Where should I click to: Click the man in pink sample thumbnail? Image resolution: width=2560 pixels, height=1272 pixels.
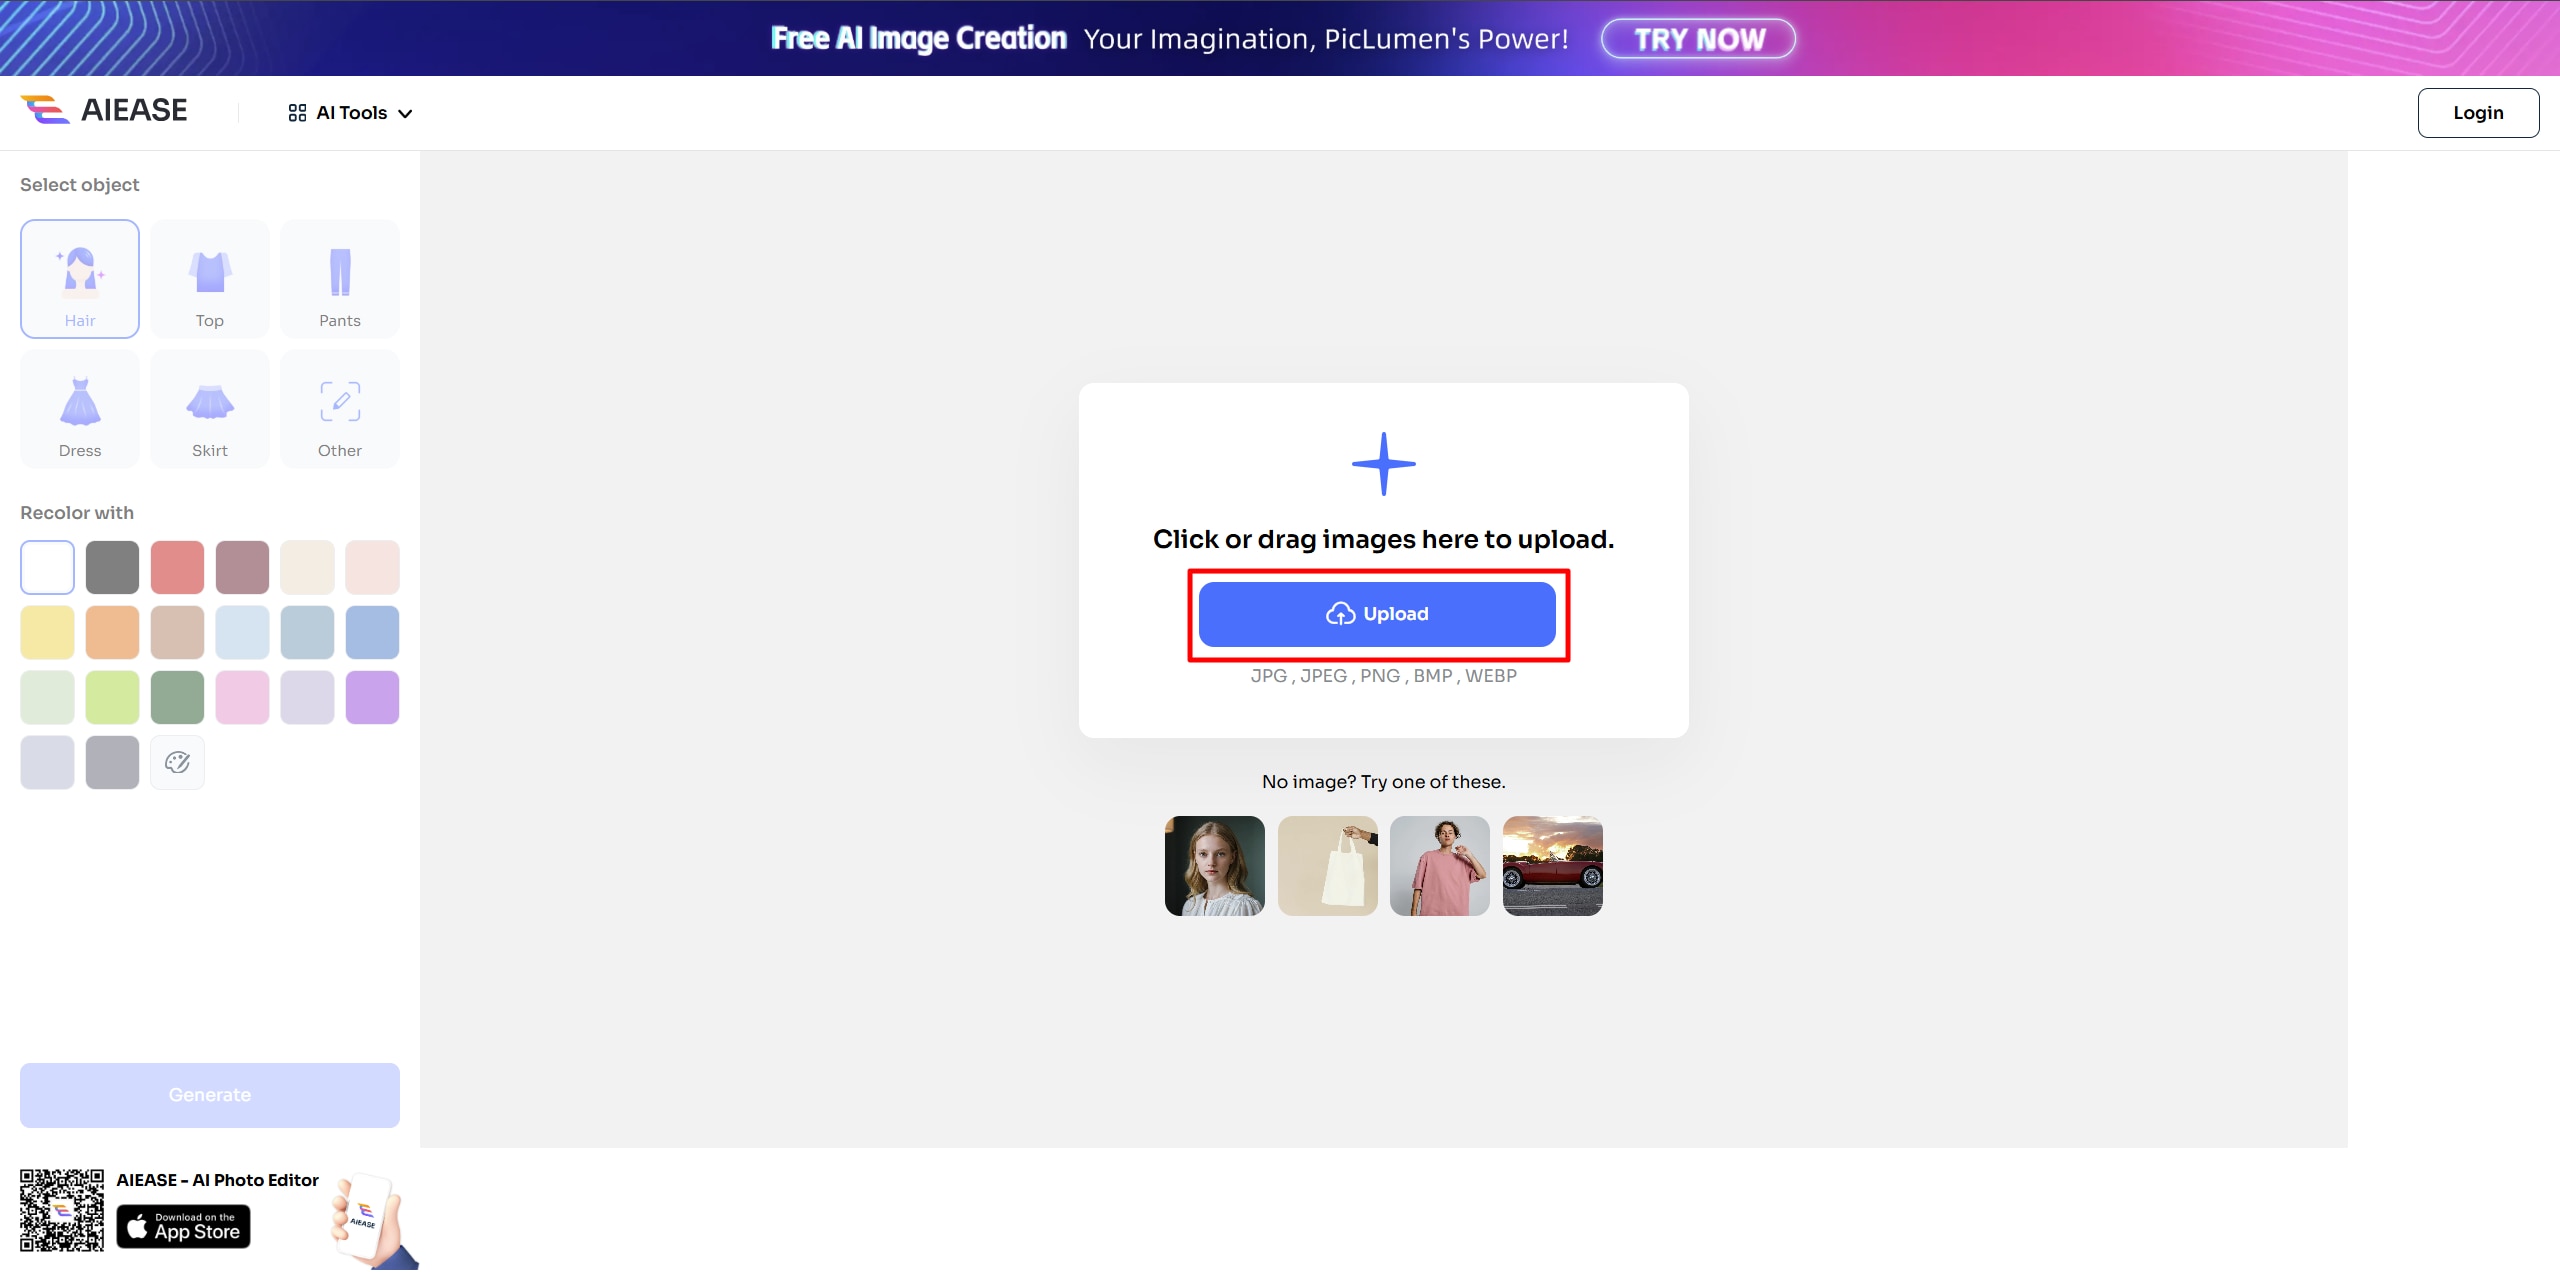1440,865
